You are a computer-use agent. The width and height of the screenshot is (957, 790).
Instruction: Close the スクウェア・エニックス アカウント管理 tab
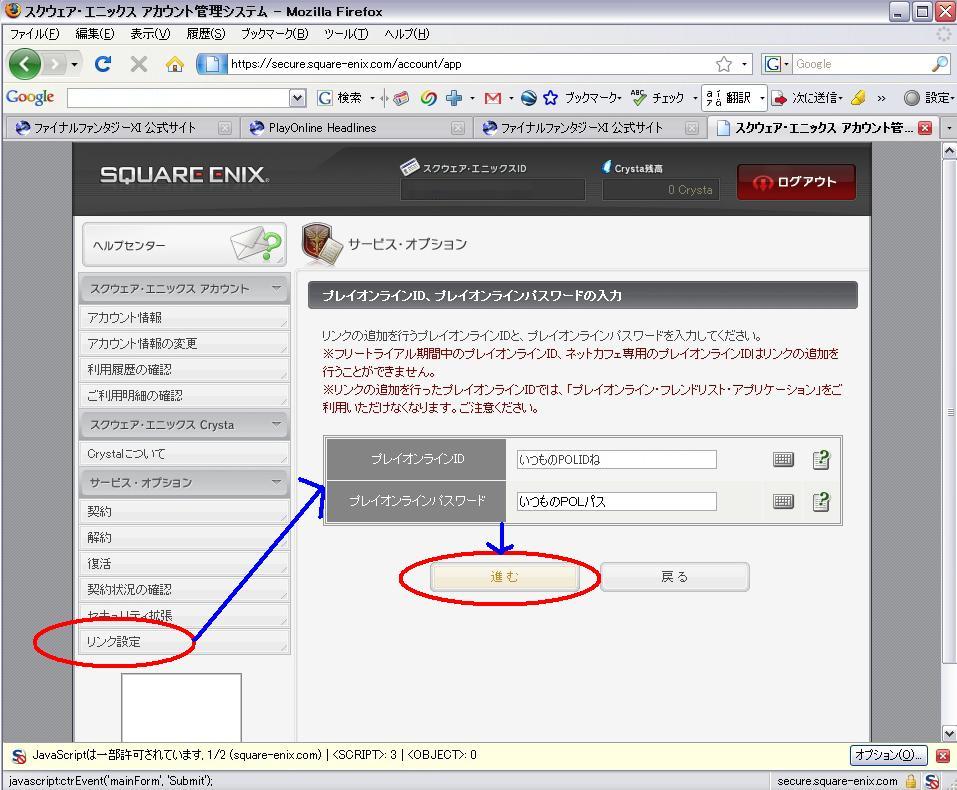(x=925, y=128)
